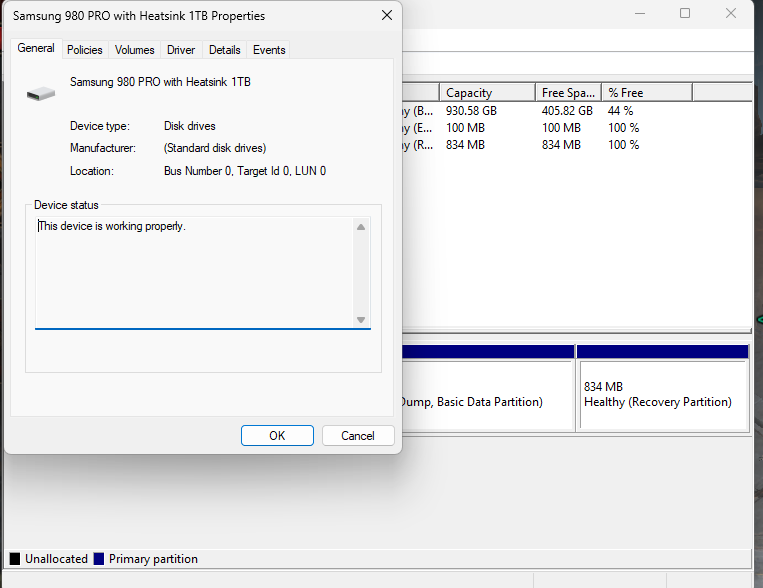
Task: Click device status scroll up arrow
Action: coord(361,227)
